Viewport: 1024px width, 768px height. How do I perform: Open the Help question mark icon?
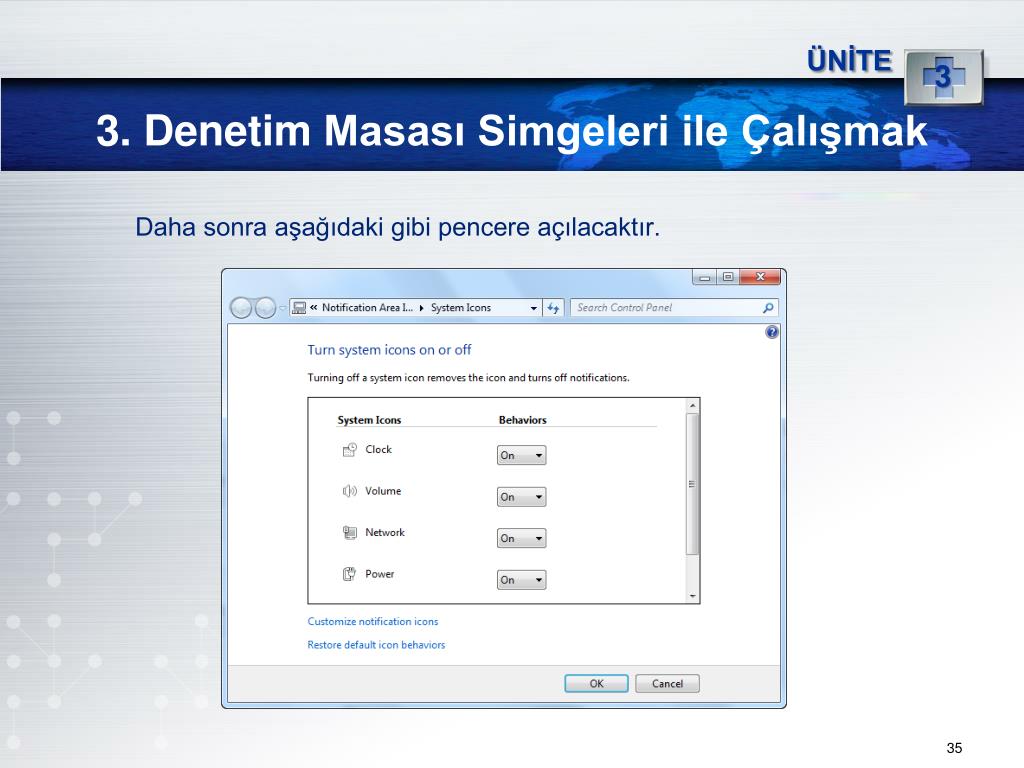(772, 332)
